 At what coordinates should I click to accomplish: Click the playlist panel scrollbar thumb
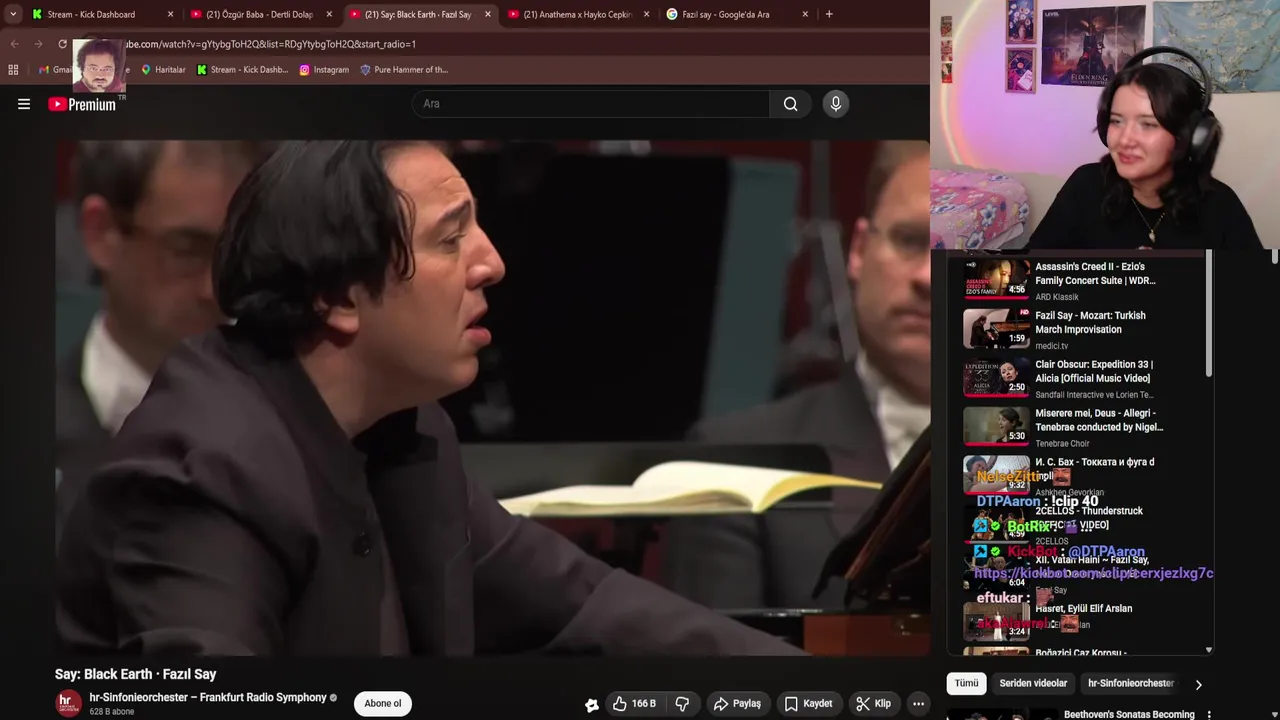click(1209, 315)
